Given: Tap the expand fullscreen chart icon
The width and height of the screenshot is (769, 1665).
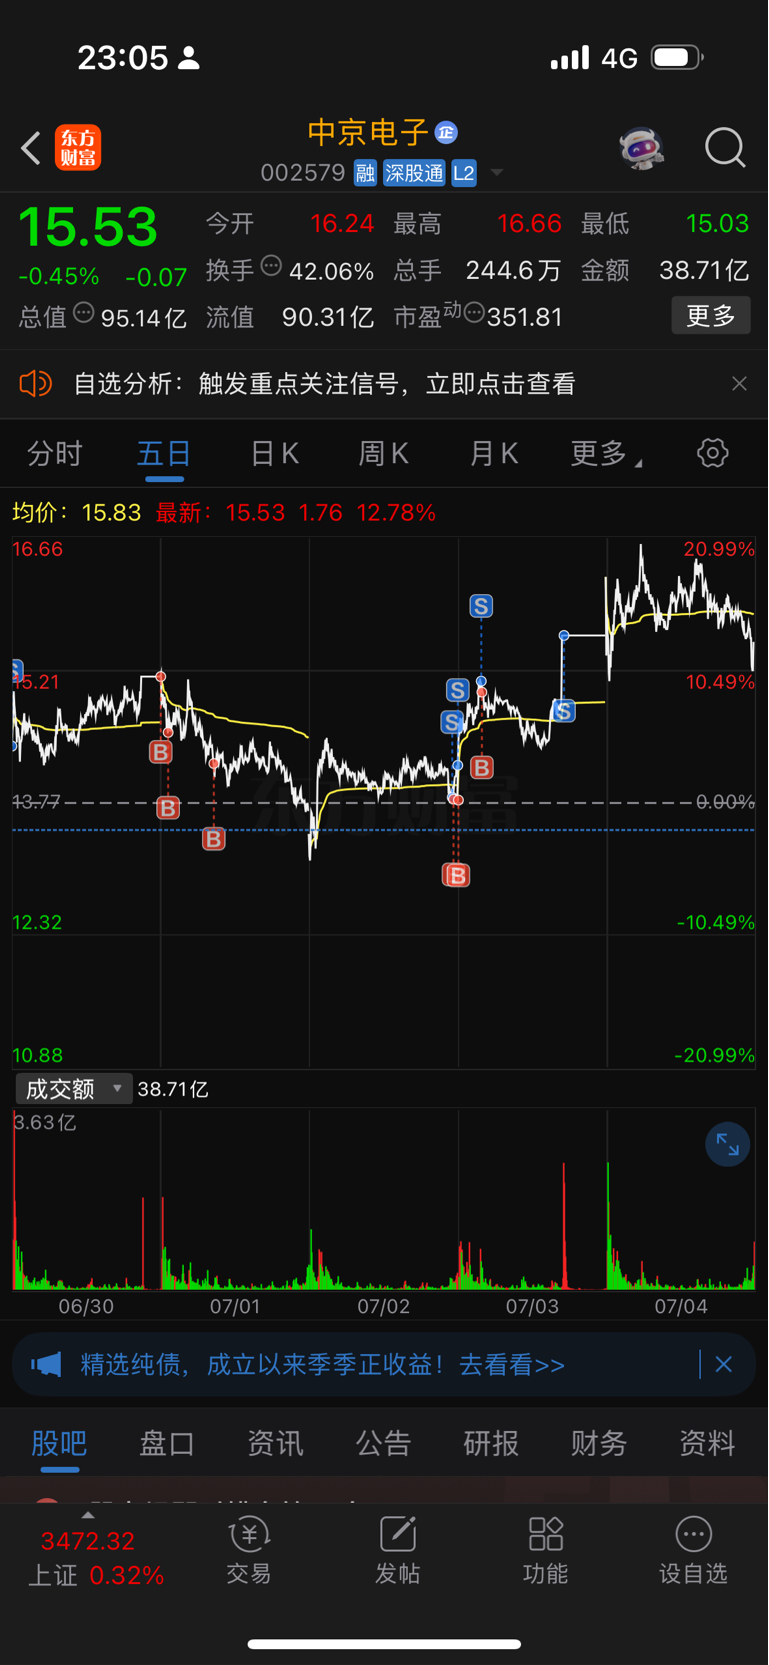Looking at the screenshot, I should click(x=727, y=1145).
